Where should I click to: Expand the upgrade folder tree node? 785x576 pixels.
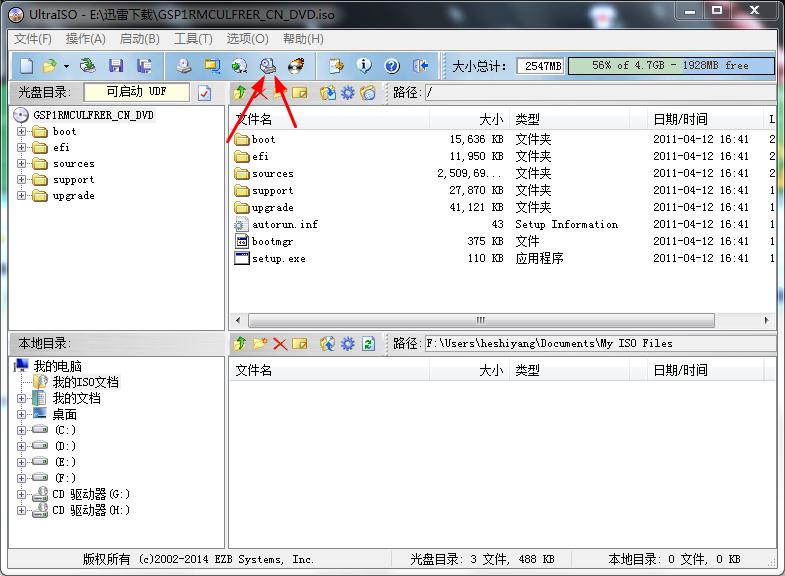click(x=21, y=196)
